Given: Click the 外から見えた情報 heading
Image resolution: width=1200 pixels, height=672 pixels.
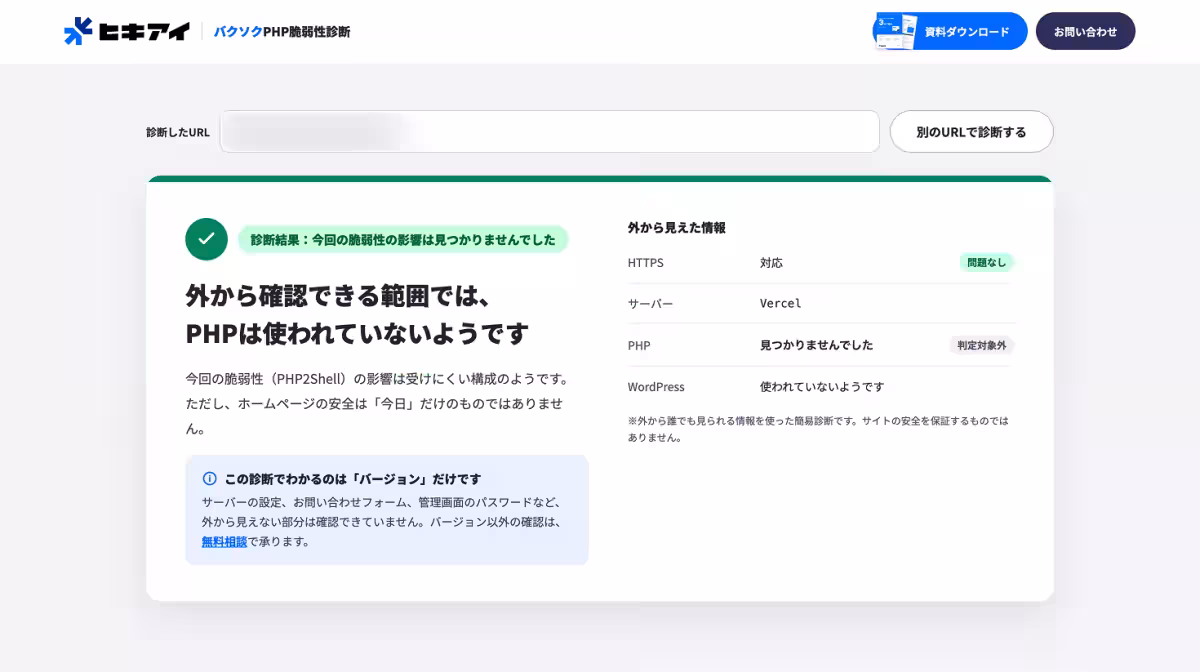Looking at the screenshot, I should pyautogui.click(x=677, y=228).
